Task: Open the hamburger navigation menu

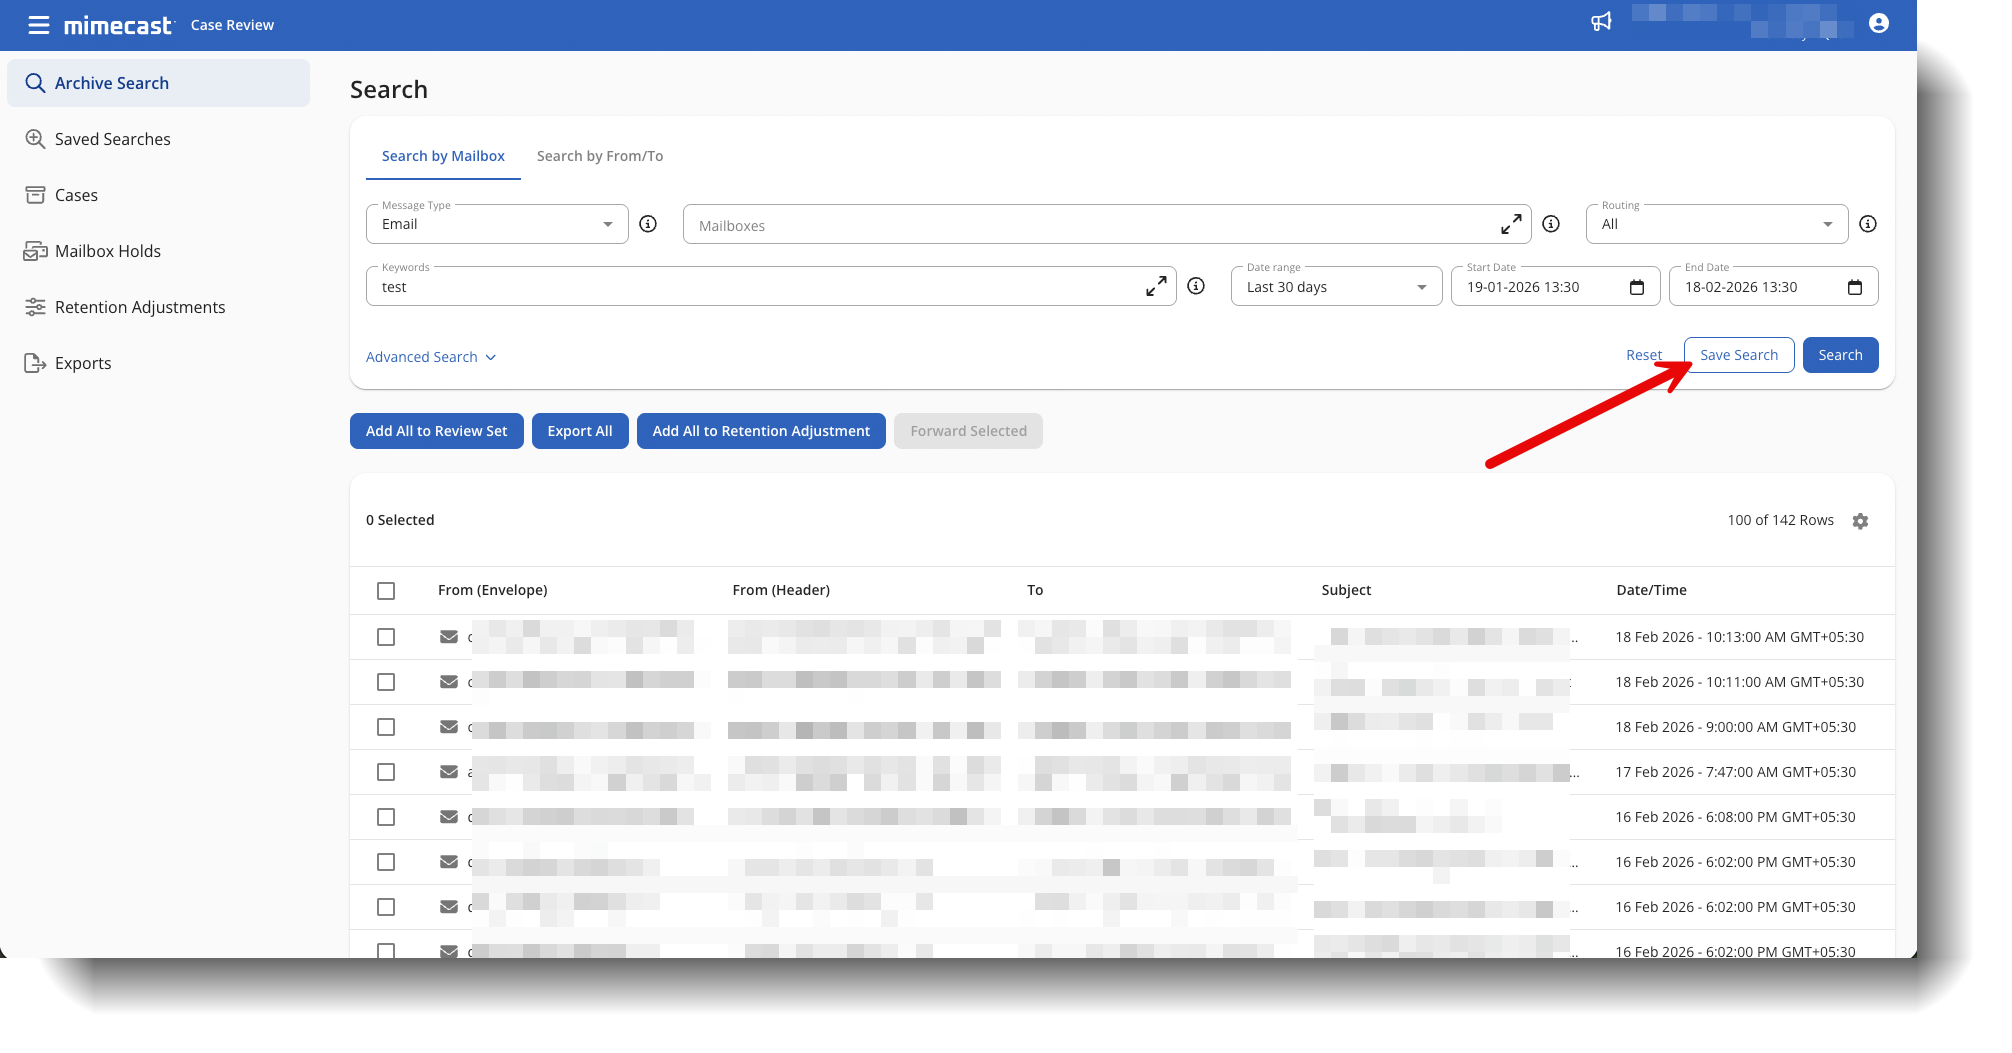Action: 39,25
